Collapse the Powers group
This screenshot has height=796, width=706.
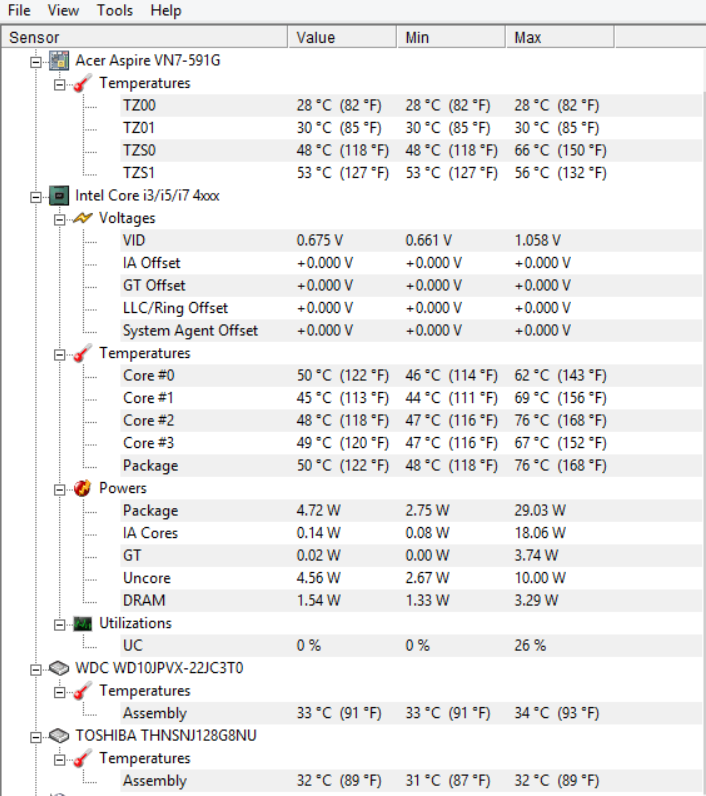pos(59,489)
